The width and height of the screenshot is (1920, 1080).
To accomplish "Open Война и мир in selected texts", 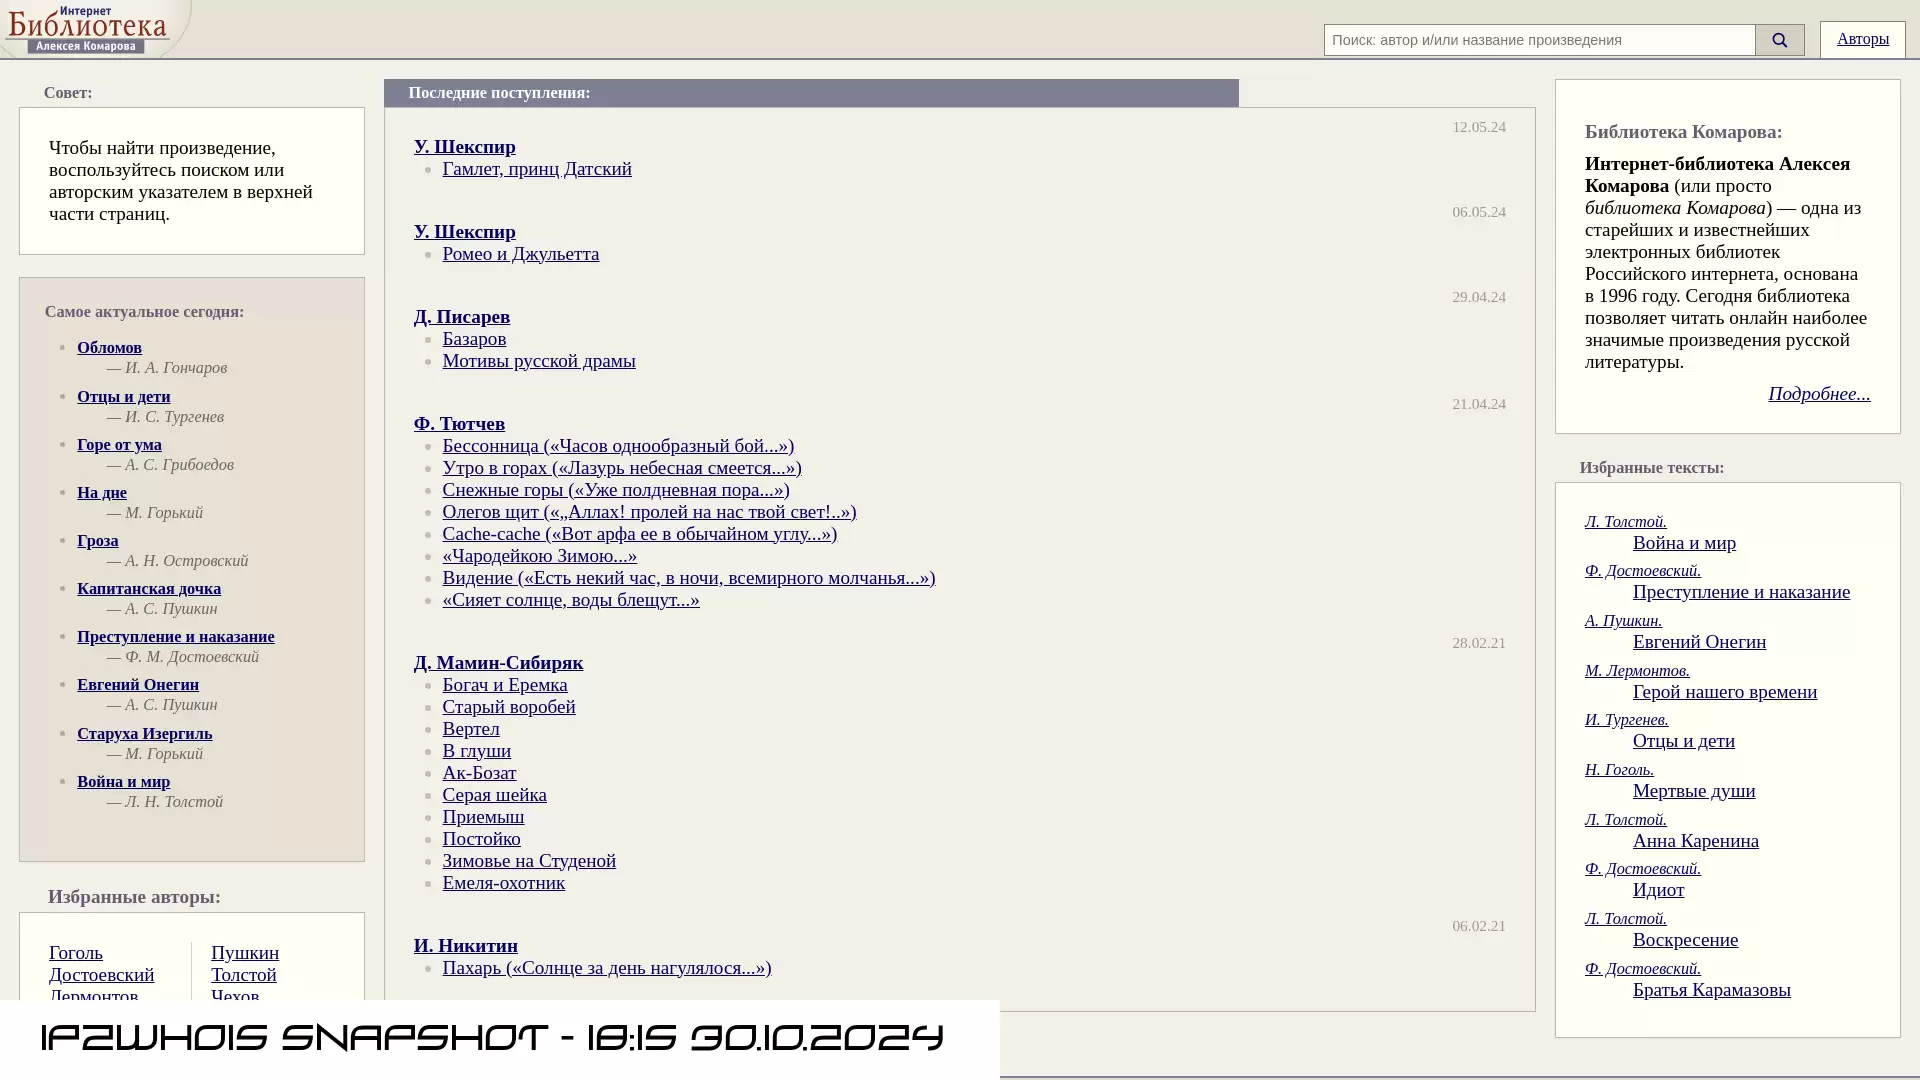I will coord(1684,543).
